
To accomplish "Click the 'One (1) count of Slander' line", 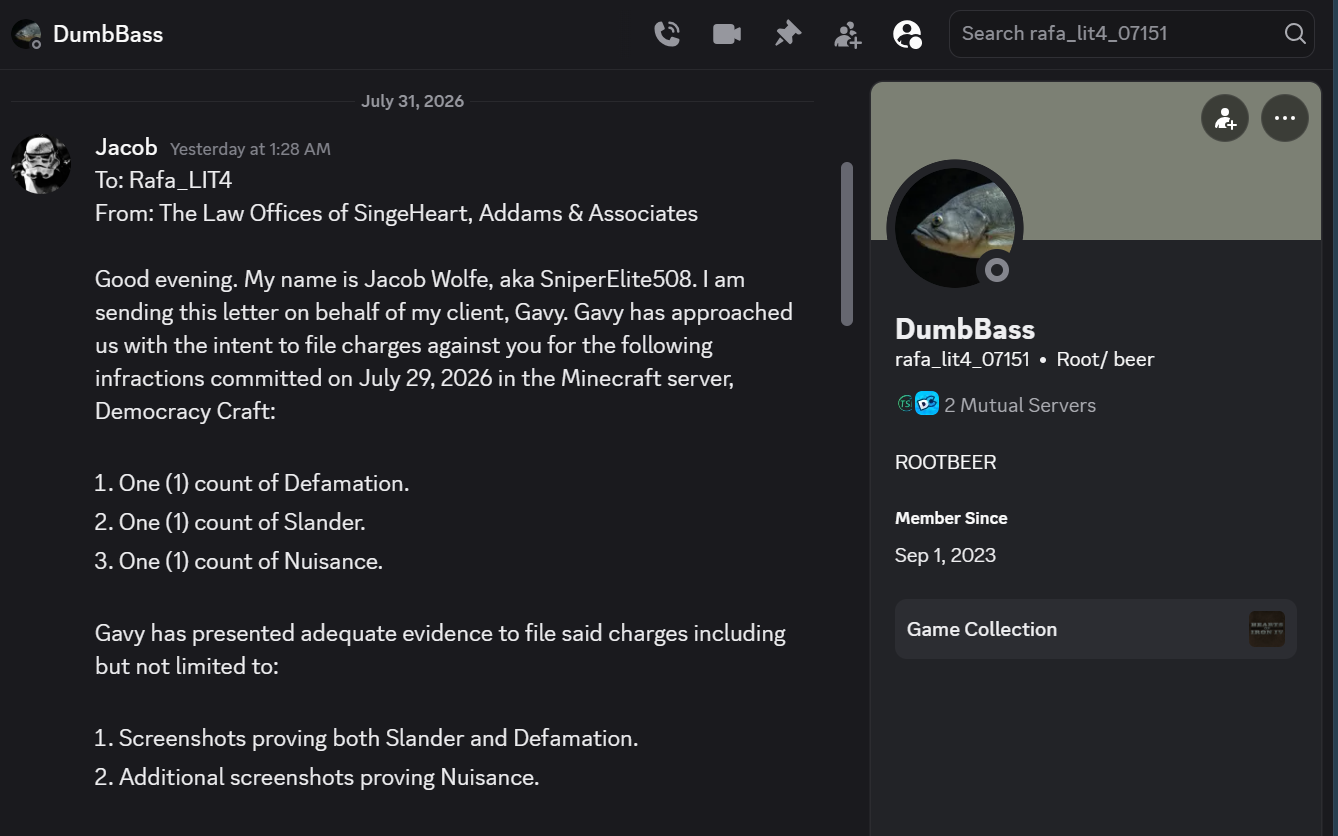I will (230, 522).
